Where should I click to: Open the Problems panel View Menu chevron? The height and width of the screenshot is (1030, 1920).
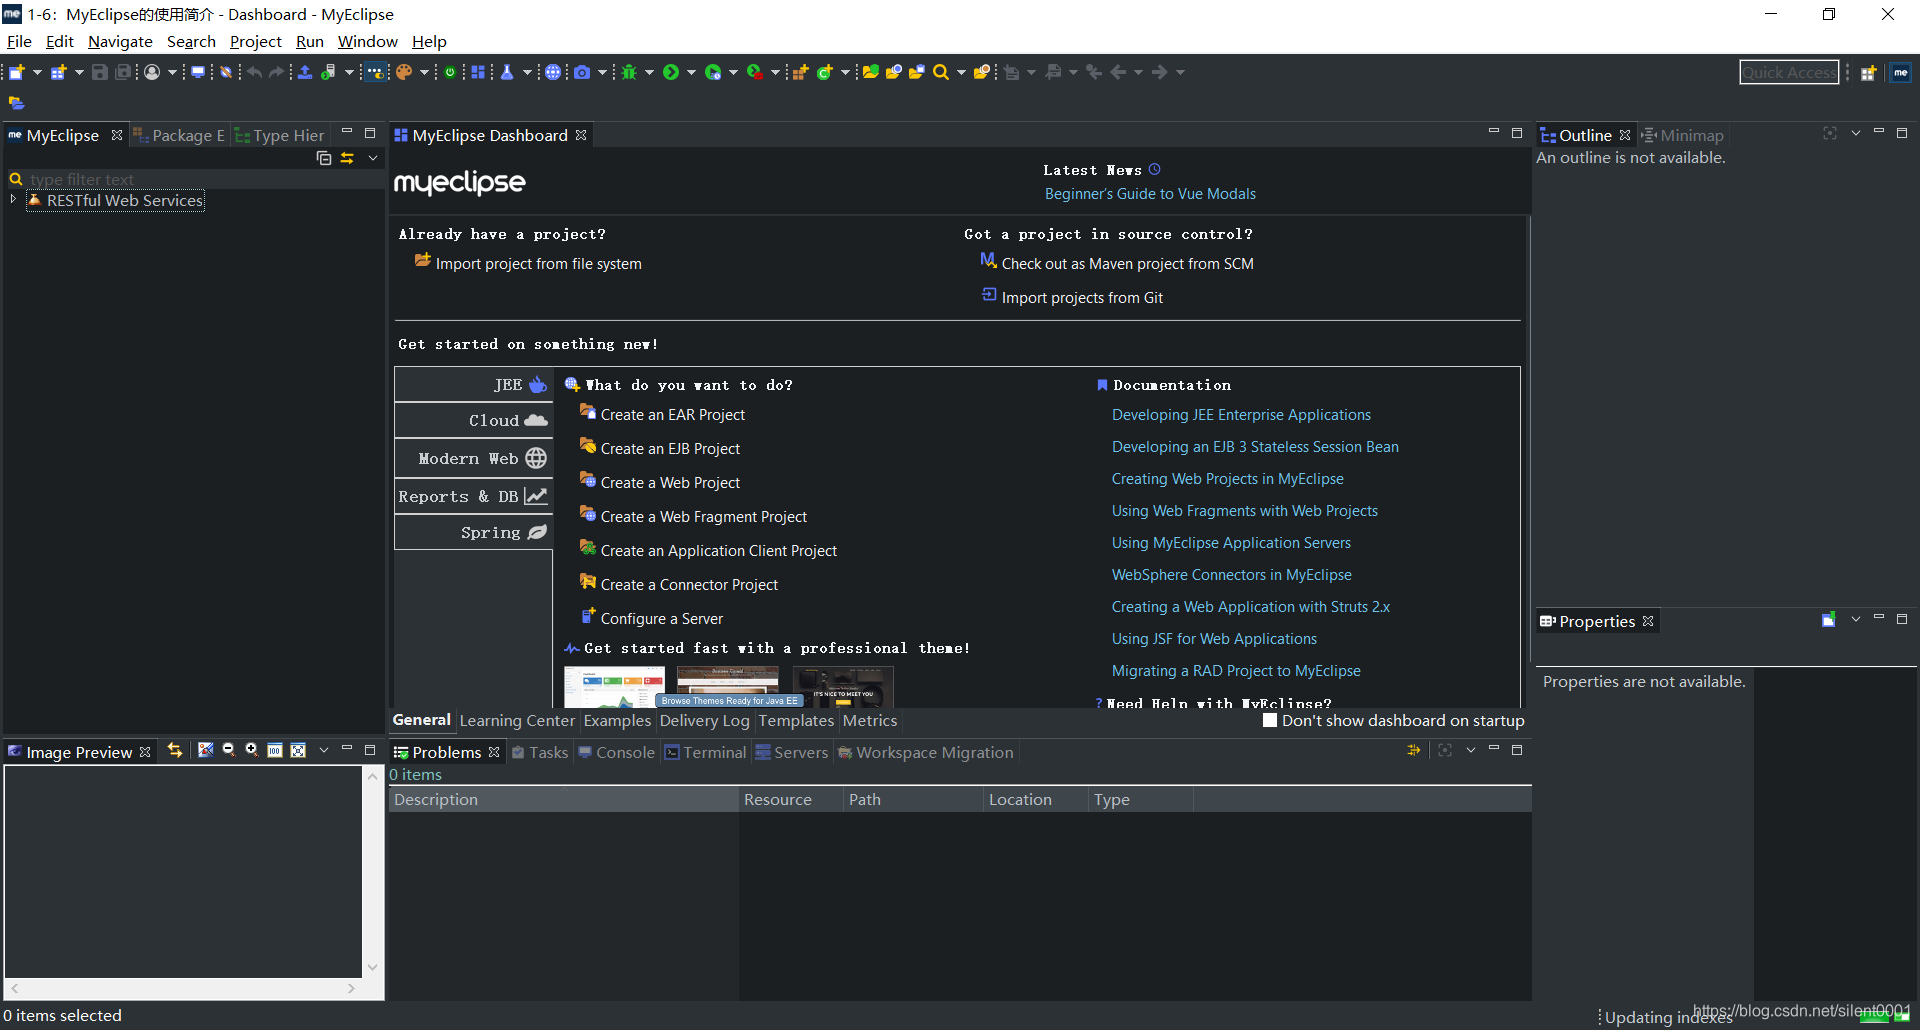pos(1471,750)
